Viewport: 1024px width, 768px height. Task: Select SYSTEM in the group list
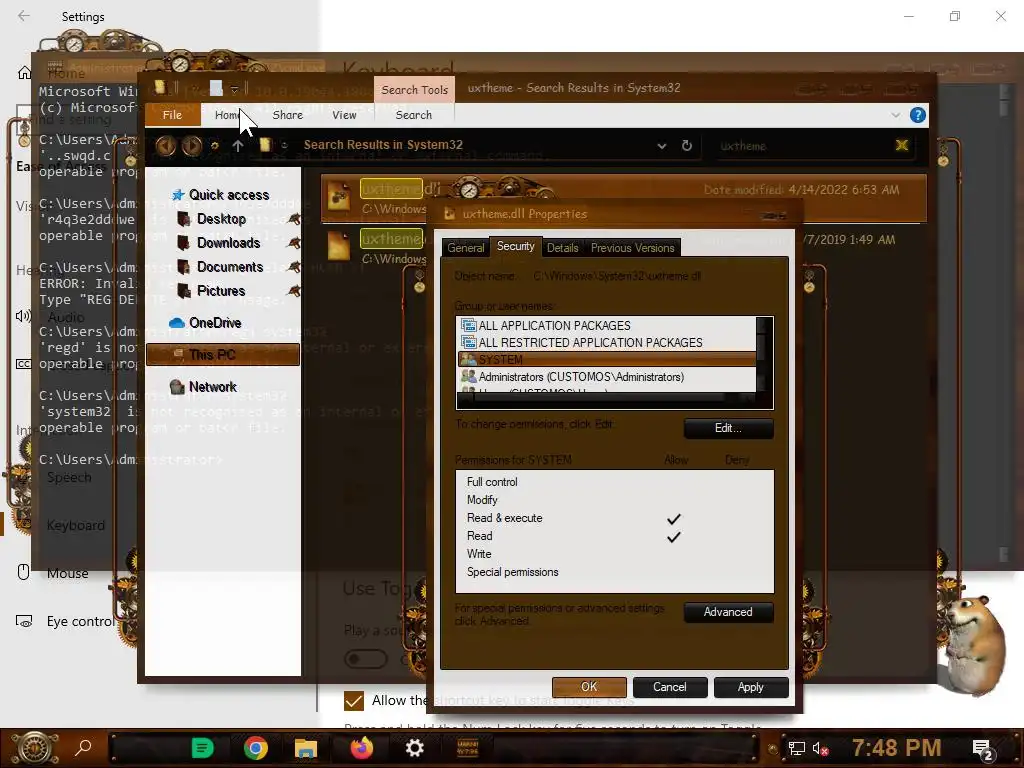click(607, 359)
